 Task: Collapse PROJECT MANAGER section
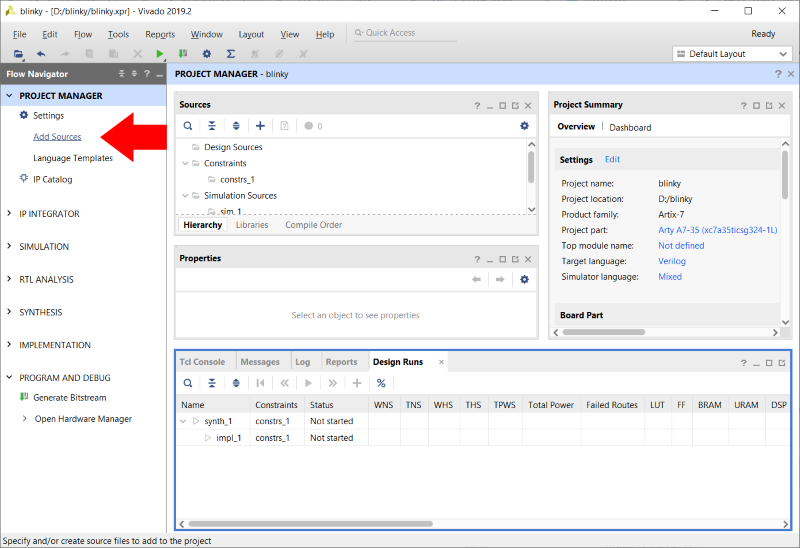point(9,96)
